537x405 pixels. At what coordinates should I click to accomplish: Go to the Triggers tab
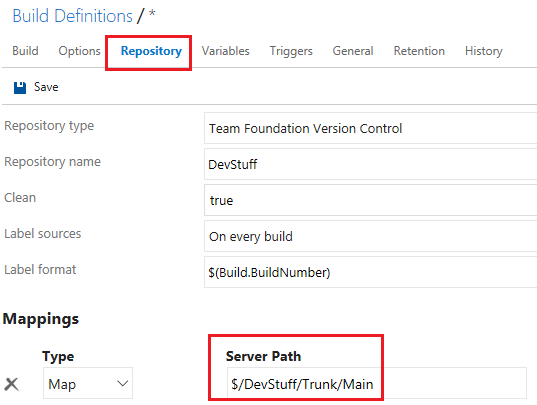[x=291, y=51]
